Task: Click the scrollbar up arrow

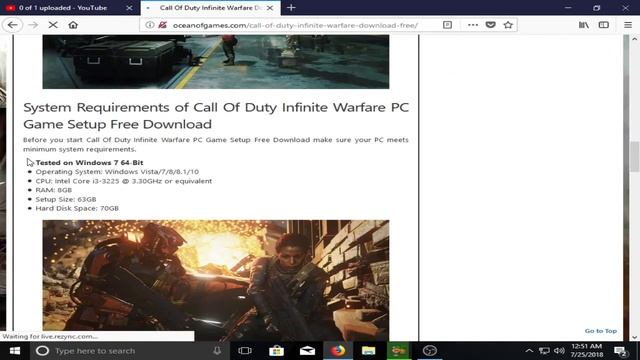Action: click(634, 39)
